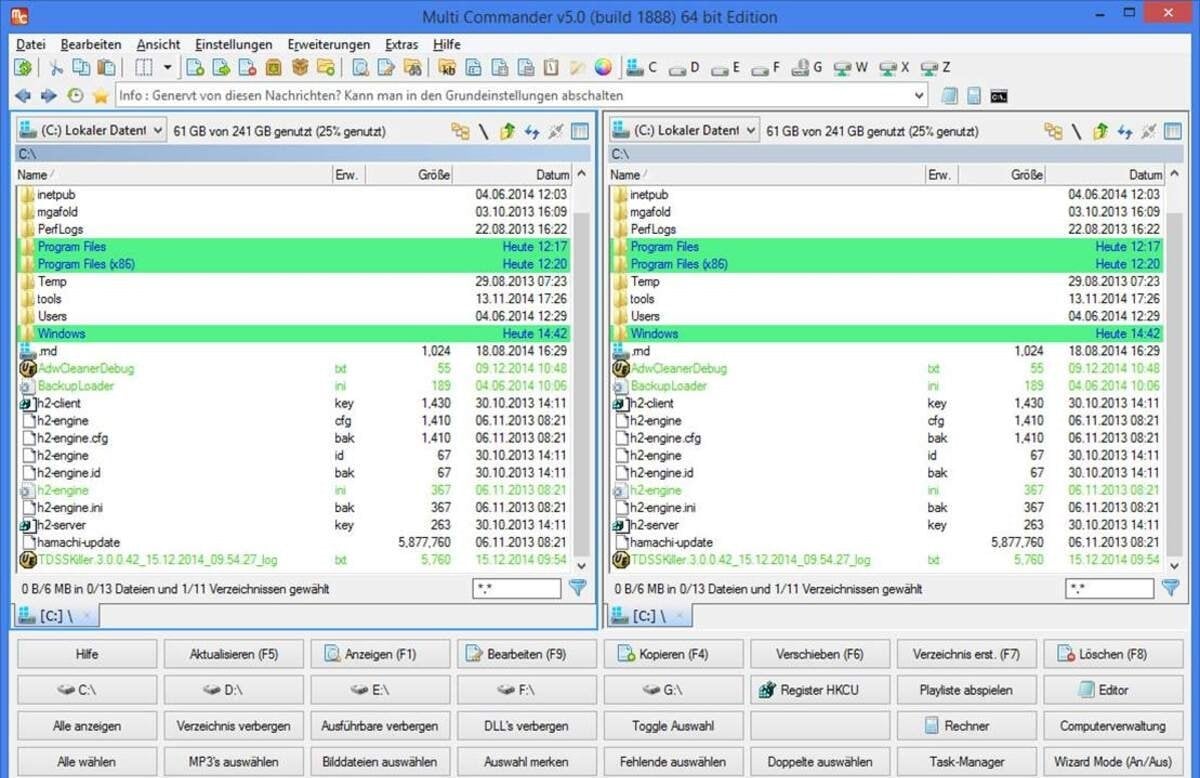
Task: Click the swap panels arrows icon in the right panel
Action: click(x=1125, y=131)
